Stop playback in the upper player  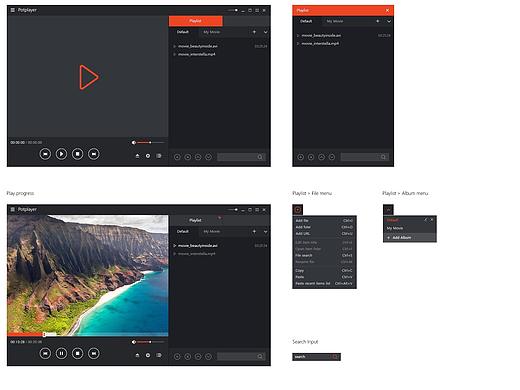click(x=78, y=154)
